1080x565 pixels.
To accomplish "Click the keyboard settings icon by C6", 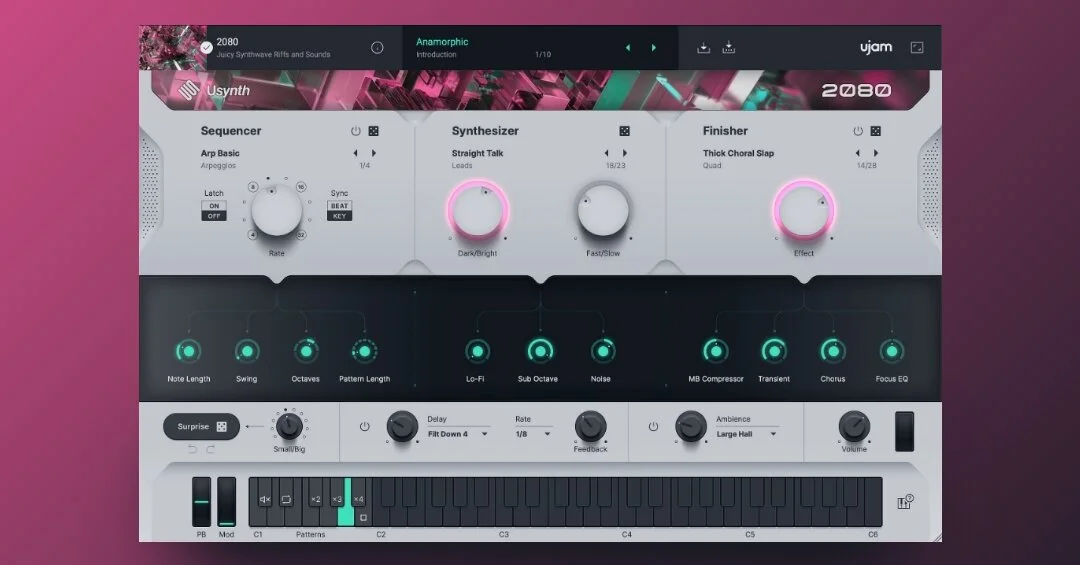I will click(x=905, y=502).
